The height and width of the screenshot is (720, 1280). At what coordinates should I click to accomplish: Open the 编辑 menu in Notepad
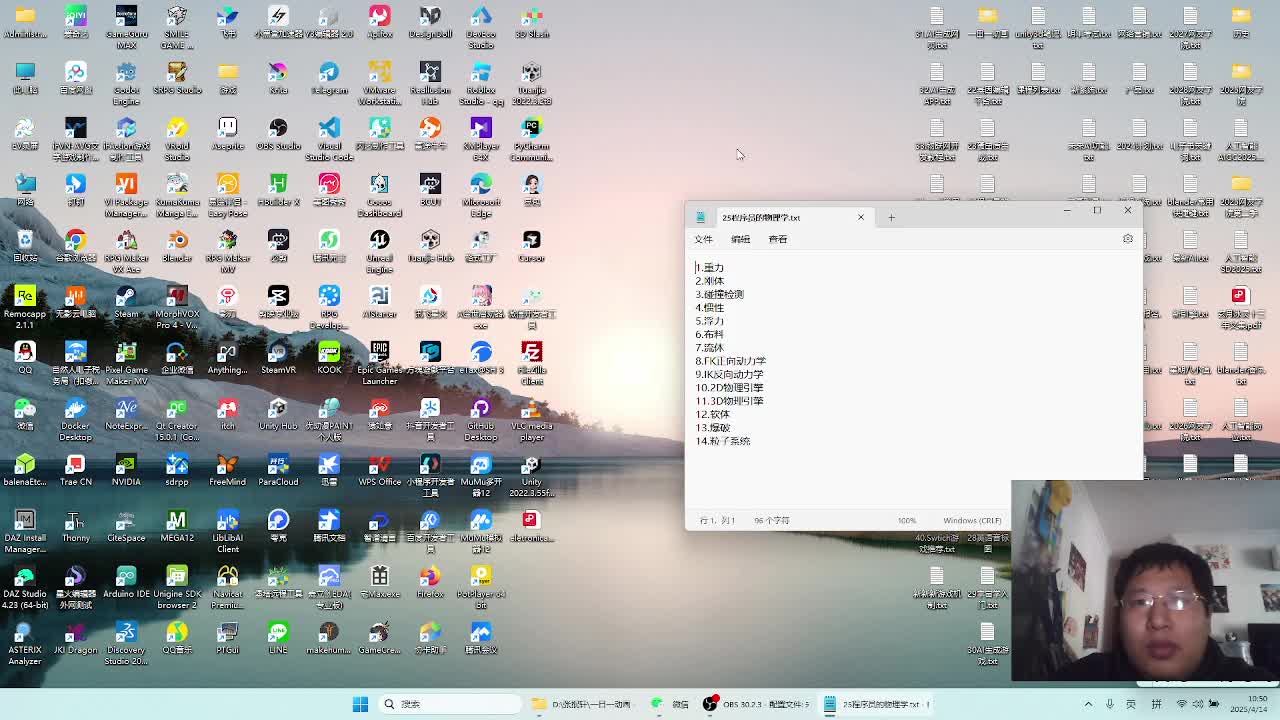pyautogui.click(x=740, y=239)
